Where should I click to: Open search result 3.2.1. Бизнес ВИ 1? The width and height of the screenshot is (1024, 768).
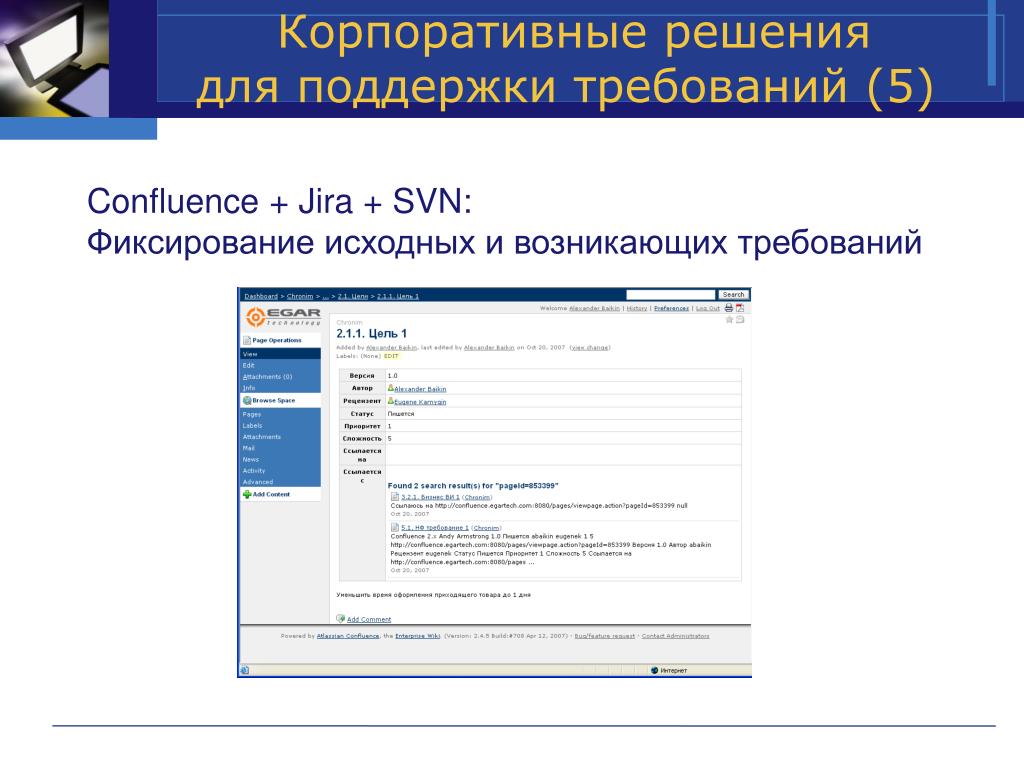[430, 498]
